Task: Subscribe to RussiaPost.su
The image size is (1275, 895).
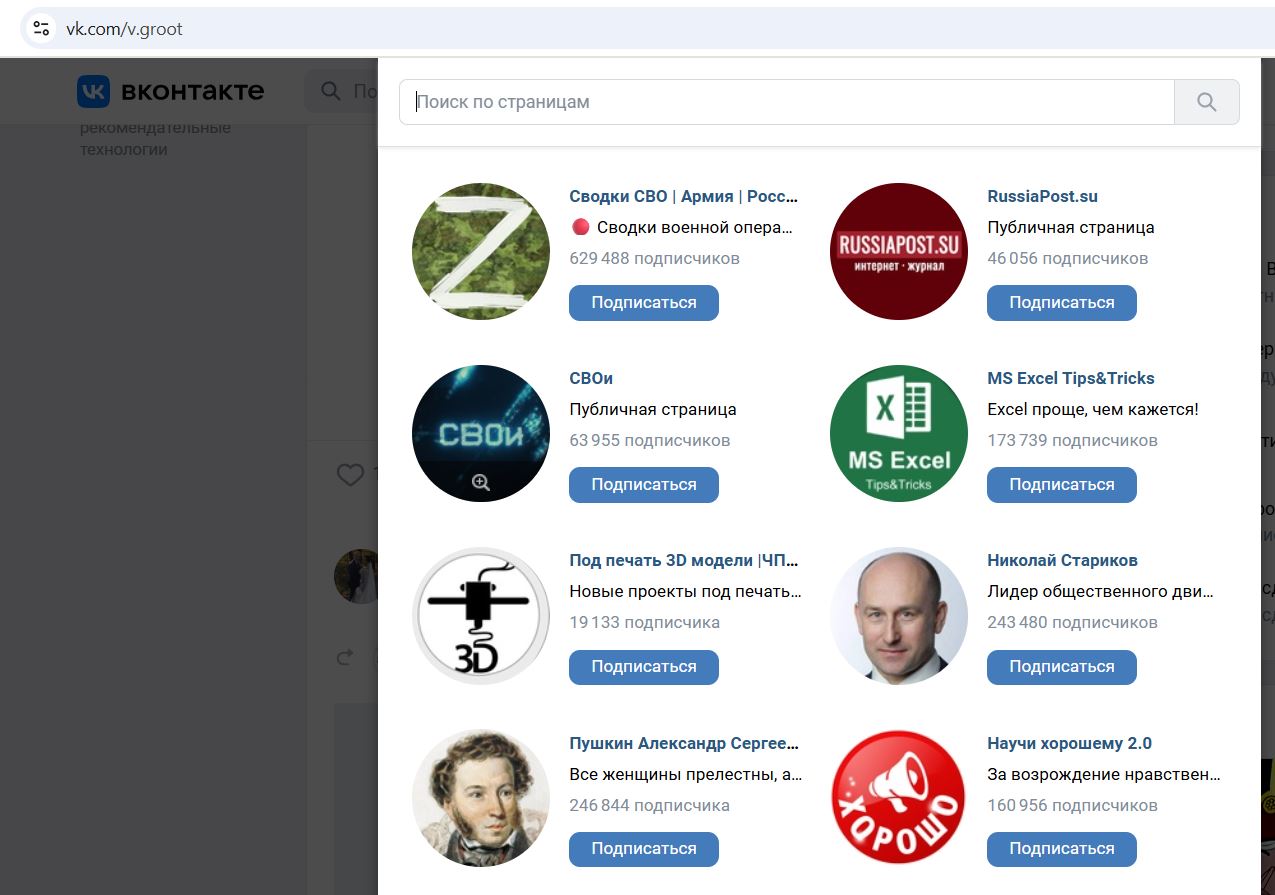Action: tap(1062, 302)
